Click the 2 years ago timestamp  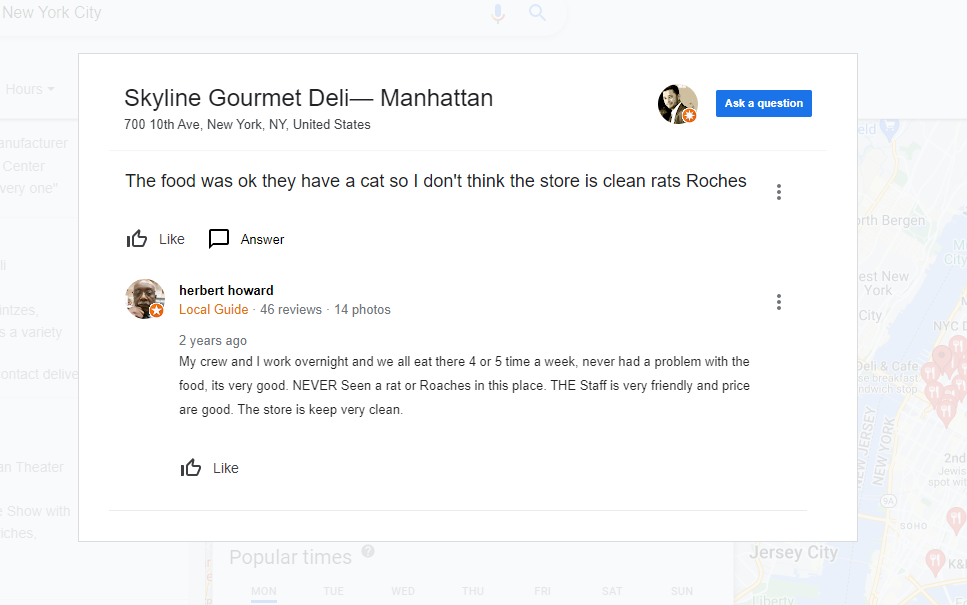click(213, 340)
